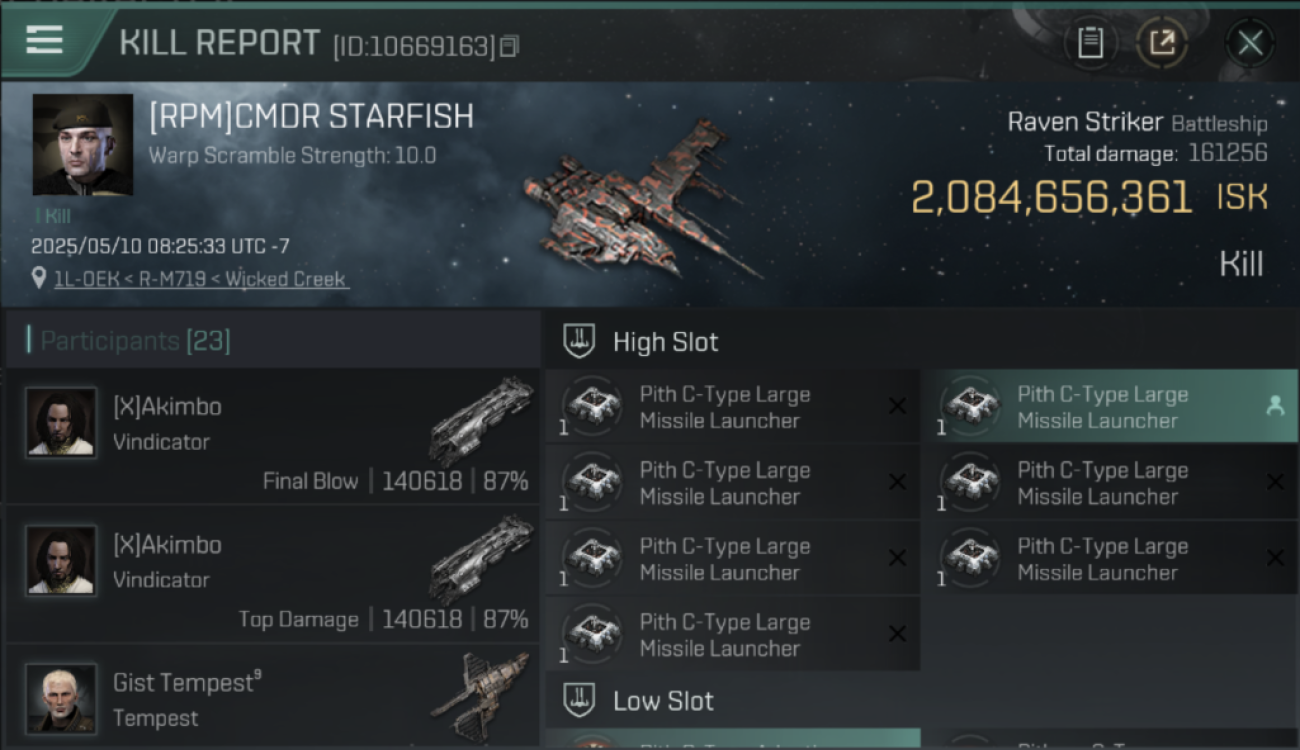Viewport: 1300px width, 750px height.
Task: Click the Tempest ship icon
Action: pyautogui.click(x=481, y=695)
